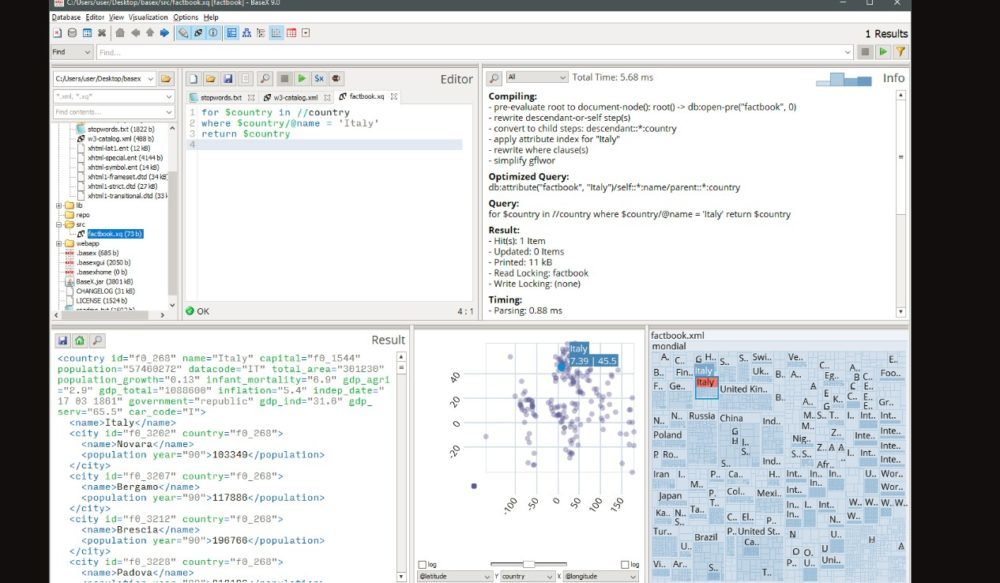Open the Find mode dropdown
1000x583 pixels.
[x=72, y=51]
